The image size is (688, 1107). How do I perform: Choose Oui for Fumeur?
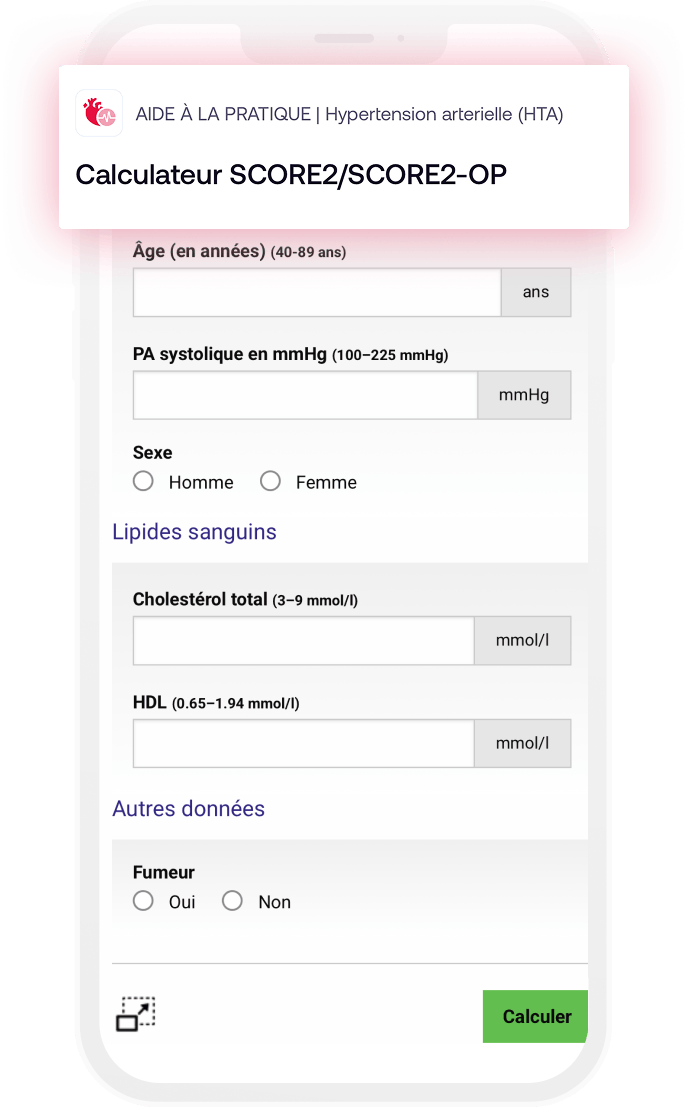pos(143,901)
